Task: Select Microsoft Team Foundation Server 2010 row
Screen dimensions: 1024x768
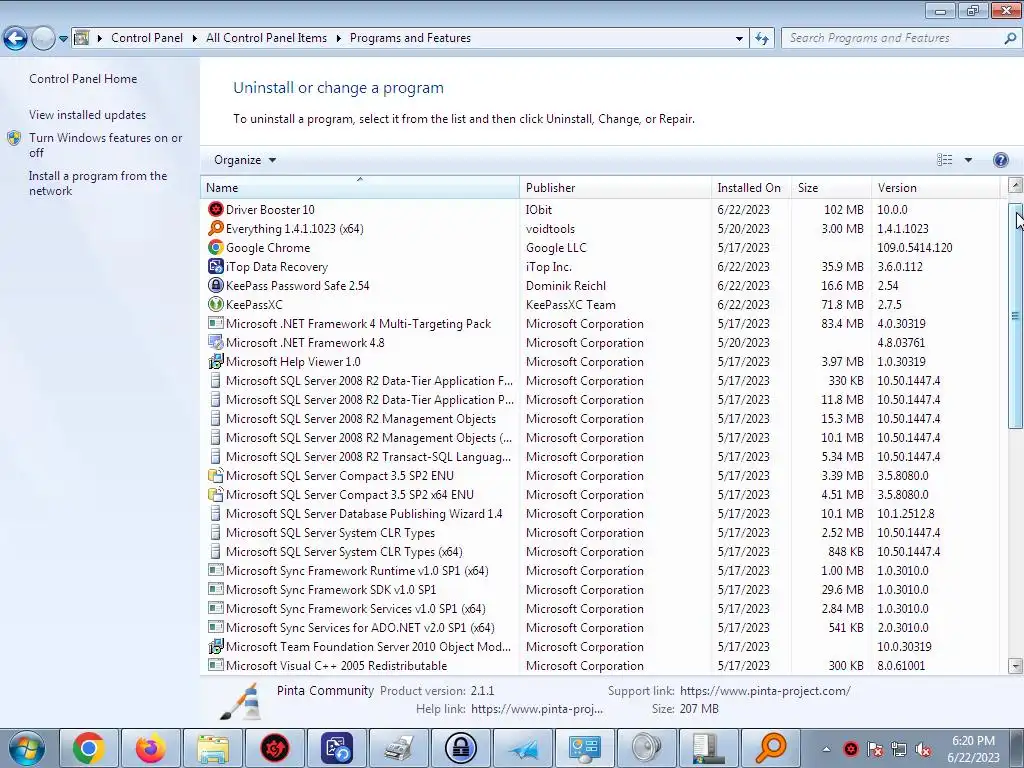Action: click(600, 647)
